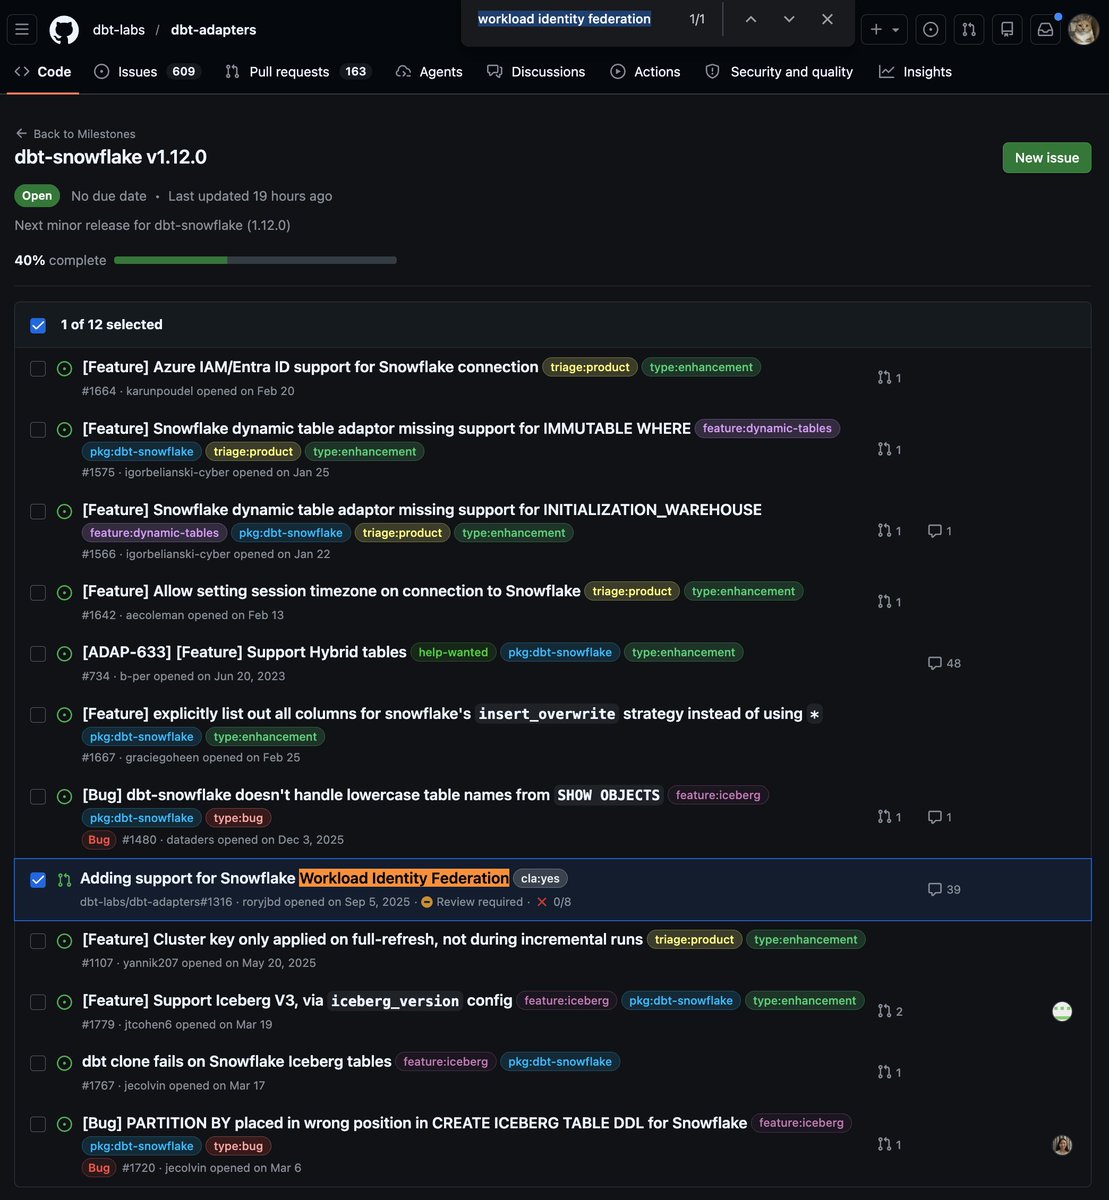
Task: Open your pull requests icon in header
Action: (969, 29)
